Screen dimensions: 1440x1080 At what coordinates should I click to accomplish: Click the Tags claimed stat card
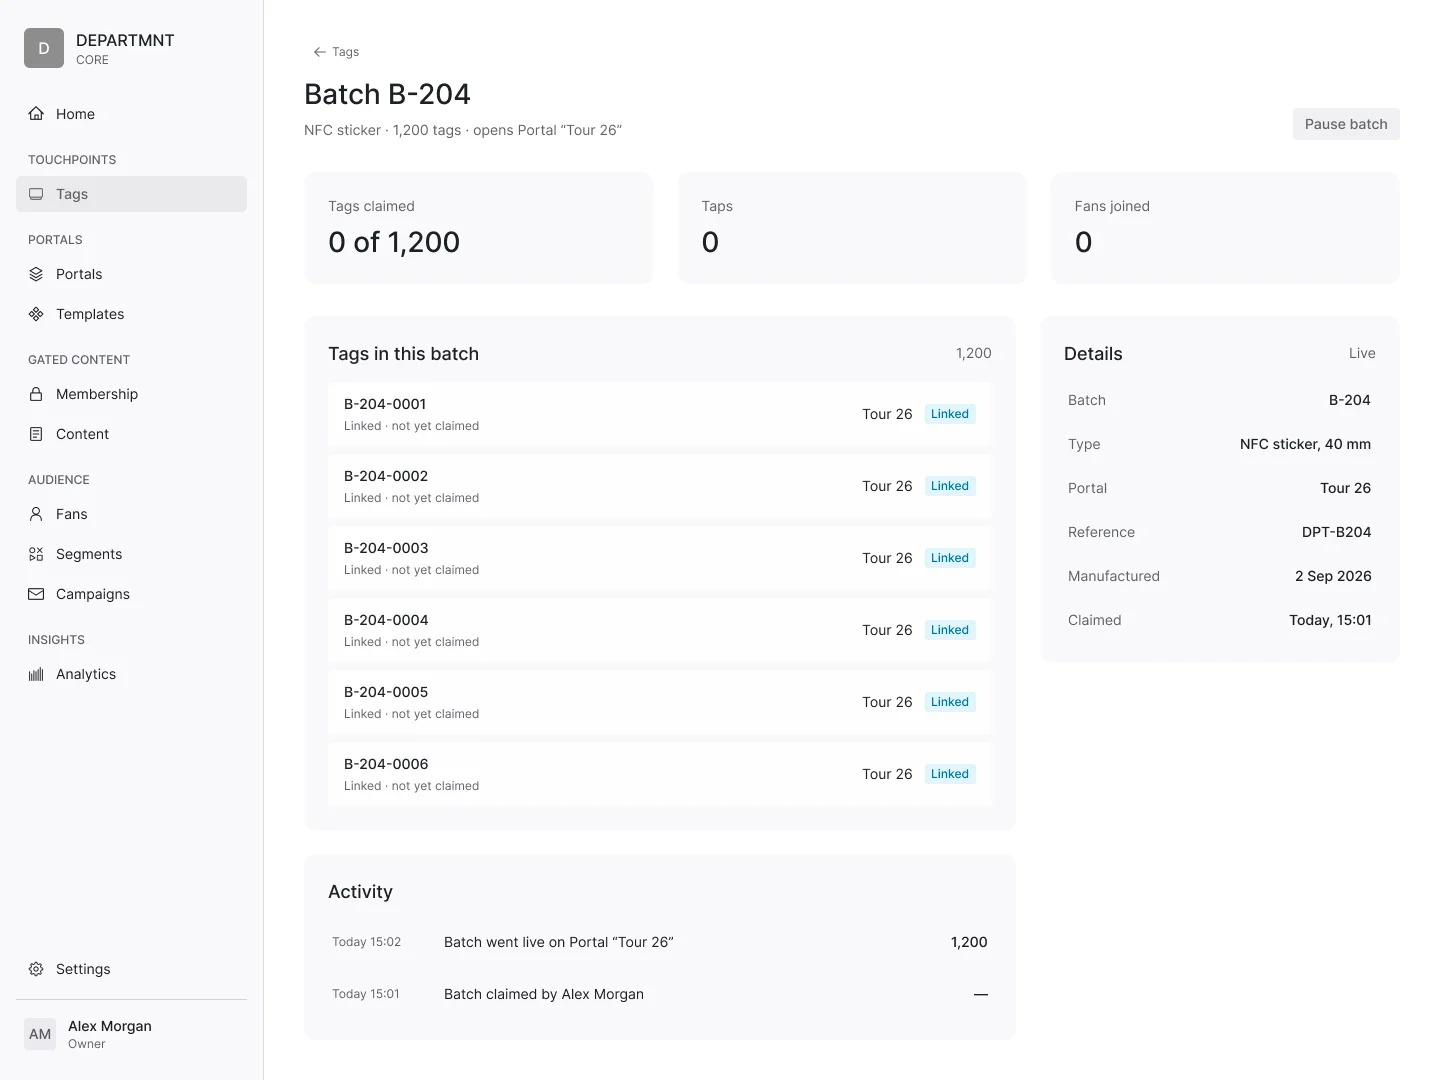(479, 228)
